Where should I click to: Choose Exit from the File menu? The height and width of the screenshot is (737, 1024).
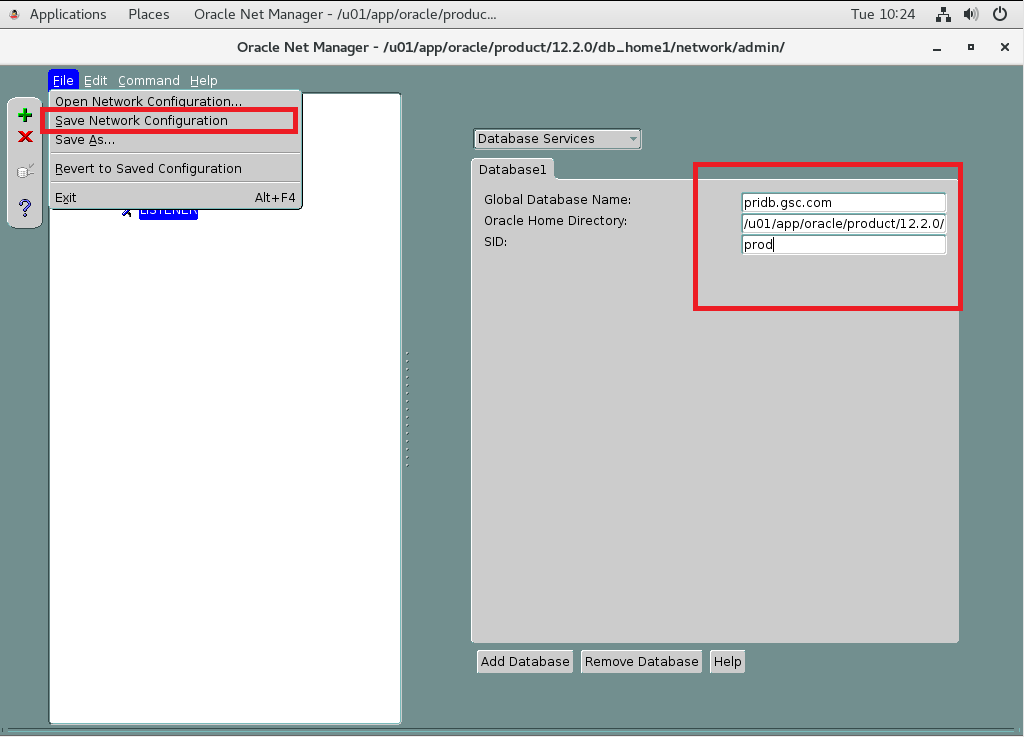pyautogui.click(x=175, y=197)
